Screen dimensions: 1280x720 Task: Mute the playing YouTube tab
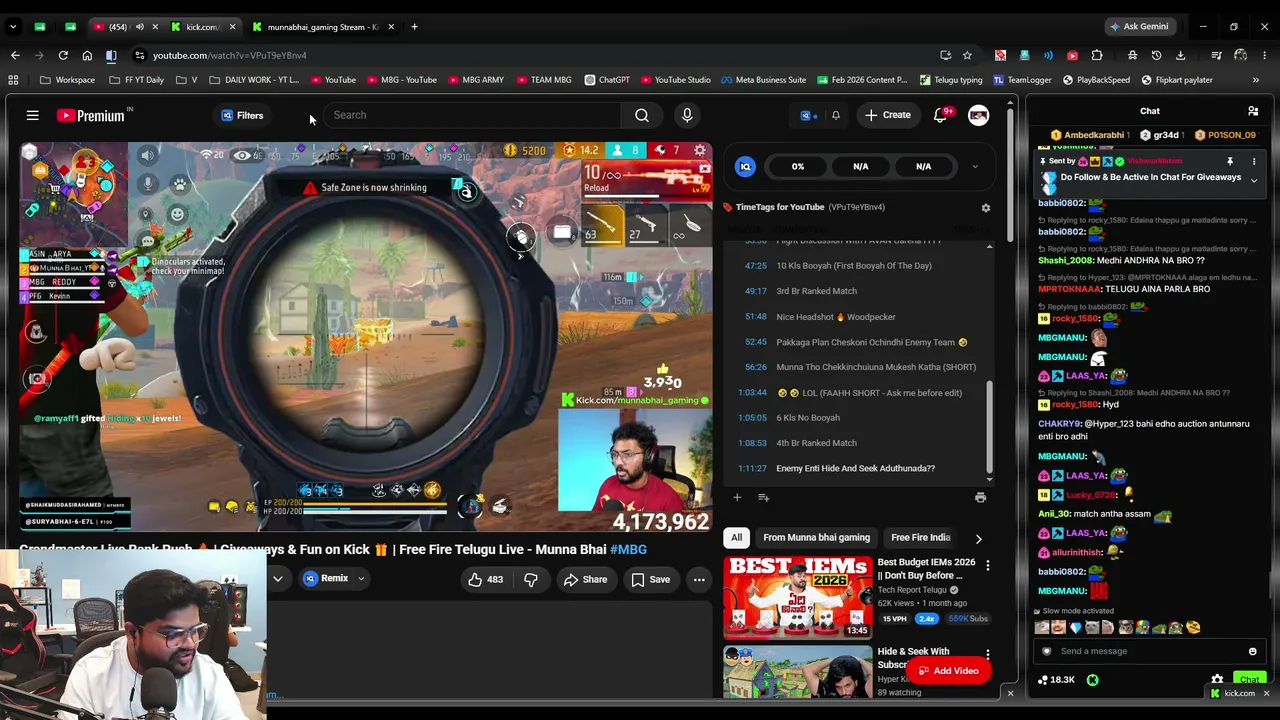click(139, 27)
